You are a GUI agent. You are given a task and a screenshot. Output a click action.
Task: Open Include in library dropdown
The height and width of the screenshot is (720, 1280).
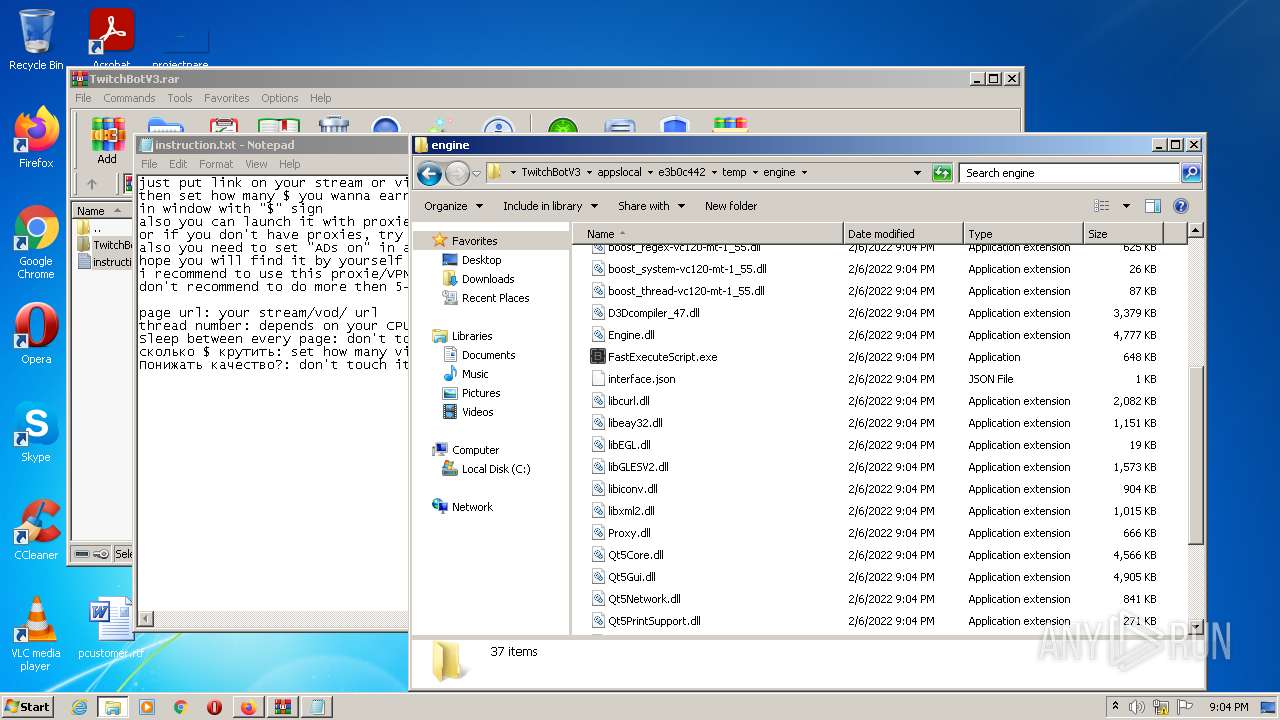(x=550, y=206)
